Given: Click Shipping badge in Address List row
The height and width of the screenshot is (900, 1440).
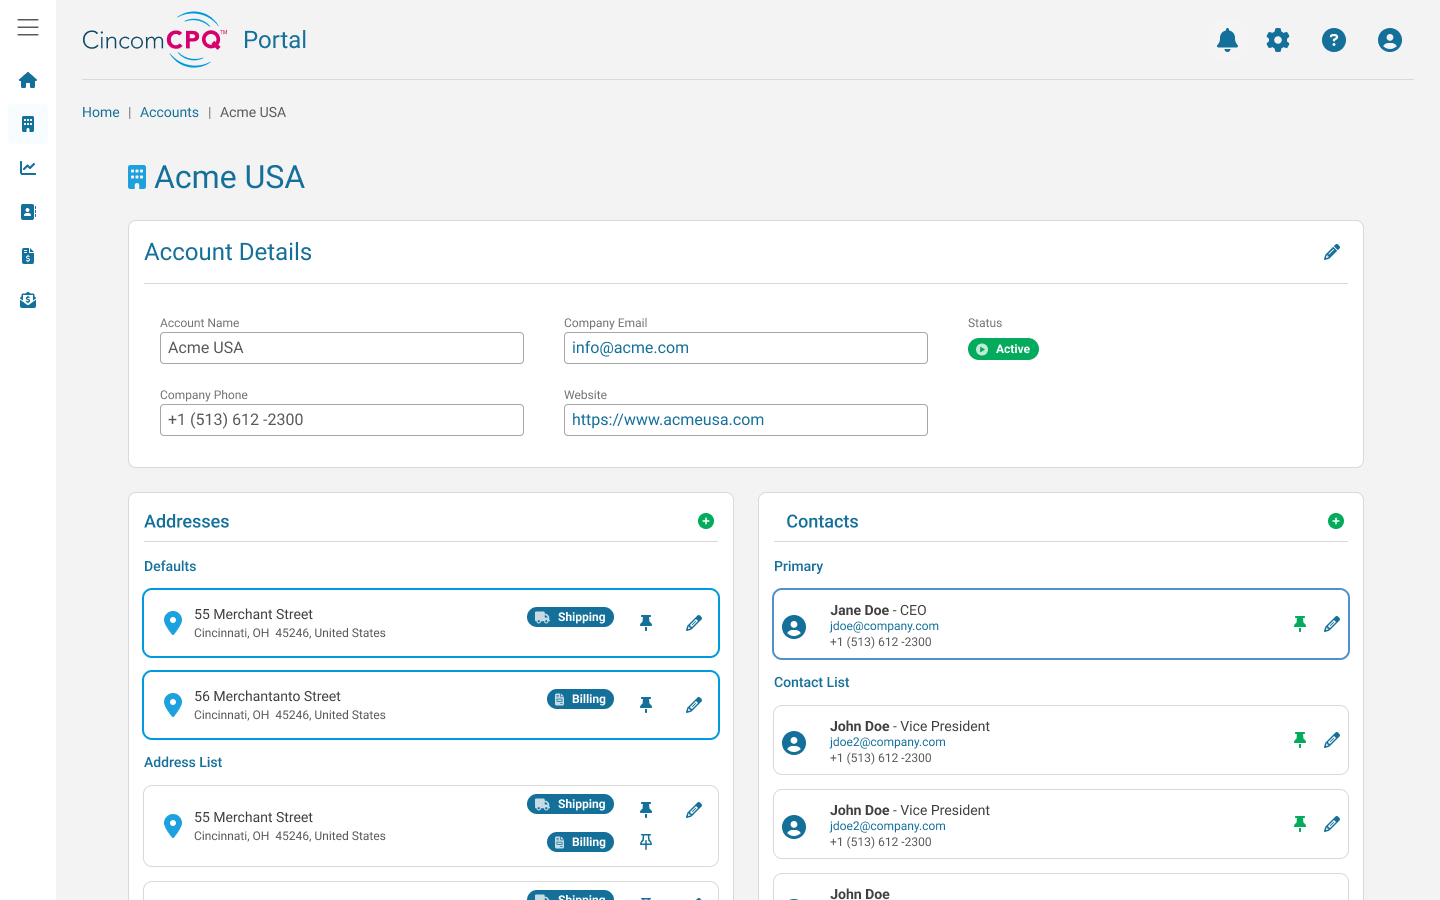Looking at the screenshot, I should (x=570, y=804).
